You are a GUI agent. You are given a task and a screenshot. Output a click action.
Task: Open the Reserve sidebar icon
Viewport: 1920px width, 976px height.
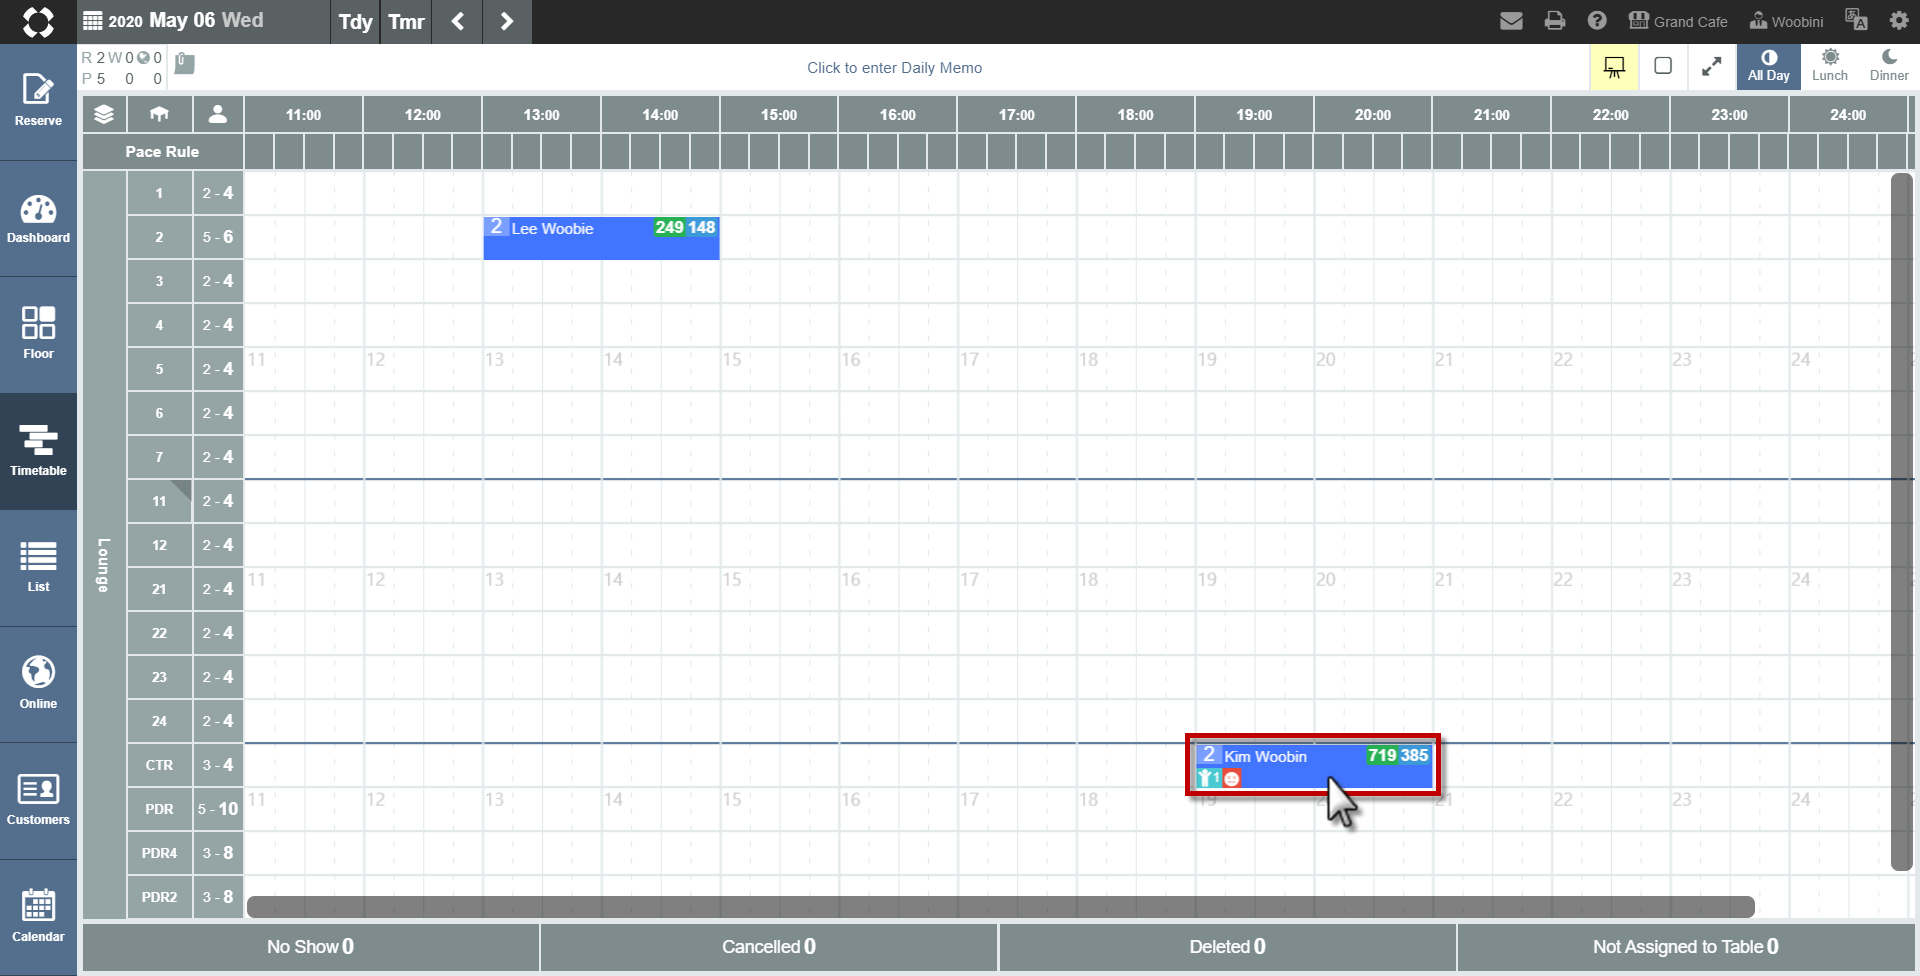[38, 102]
